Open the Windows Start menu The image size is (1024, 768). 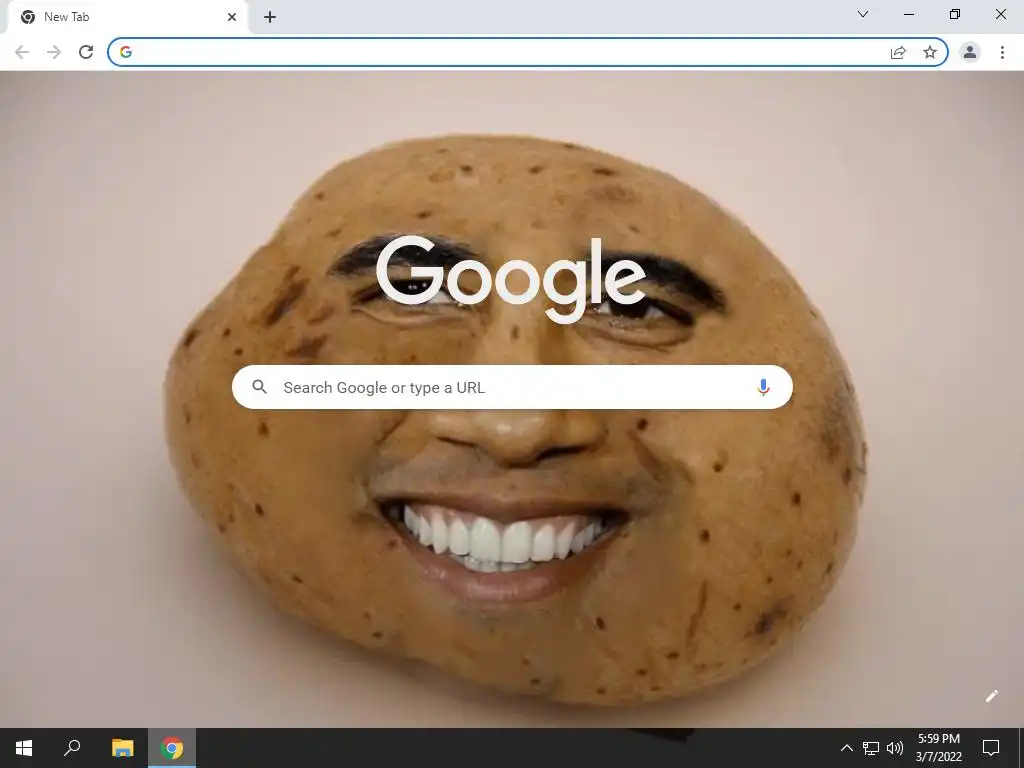(x=24, y=748)
